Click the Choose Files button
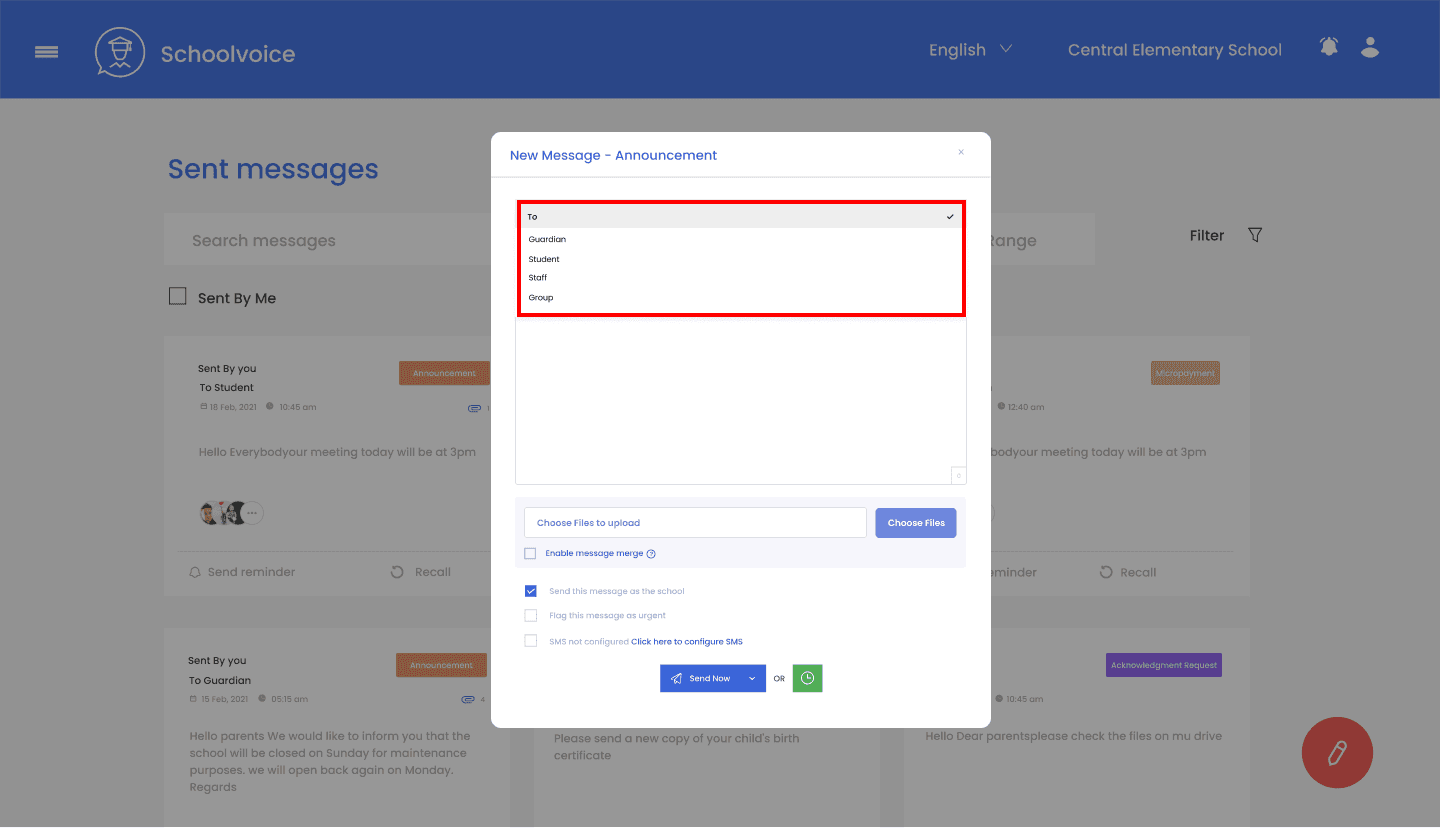This screenshot has height=828, width=1440. tap(915, 522)
